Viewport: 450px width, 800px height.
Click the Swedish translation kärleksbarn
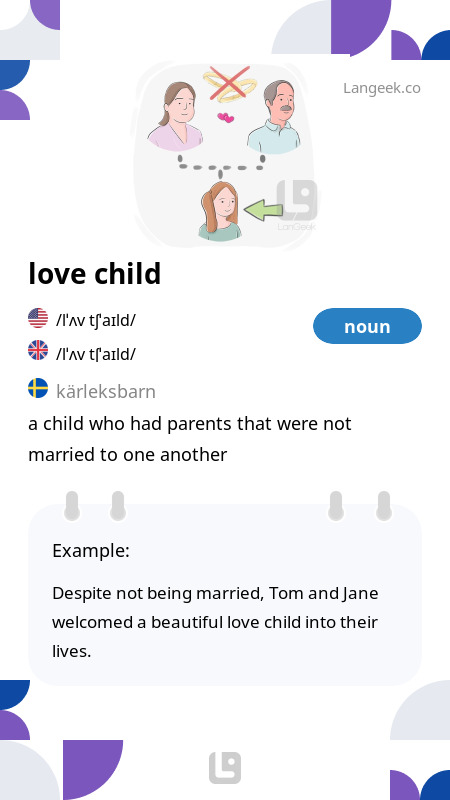(106, 392)
